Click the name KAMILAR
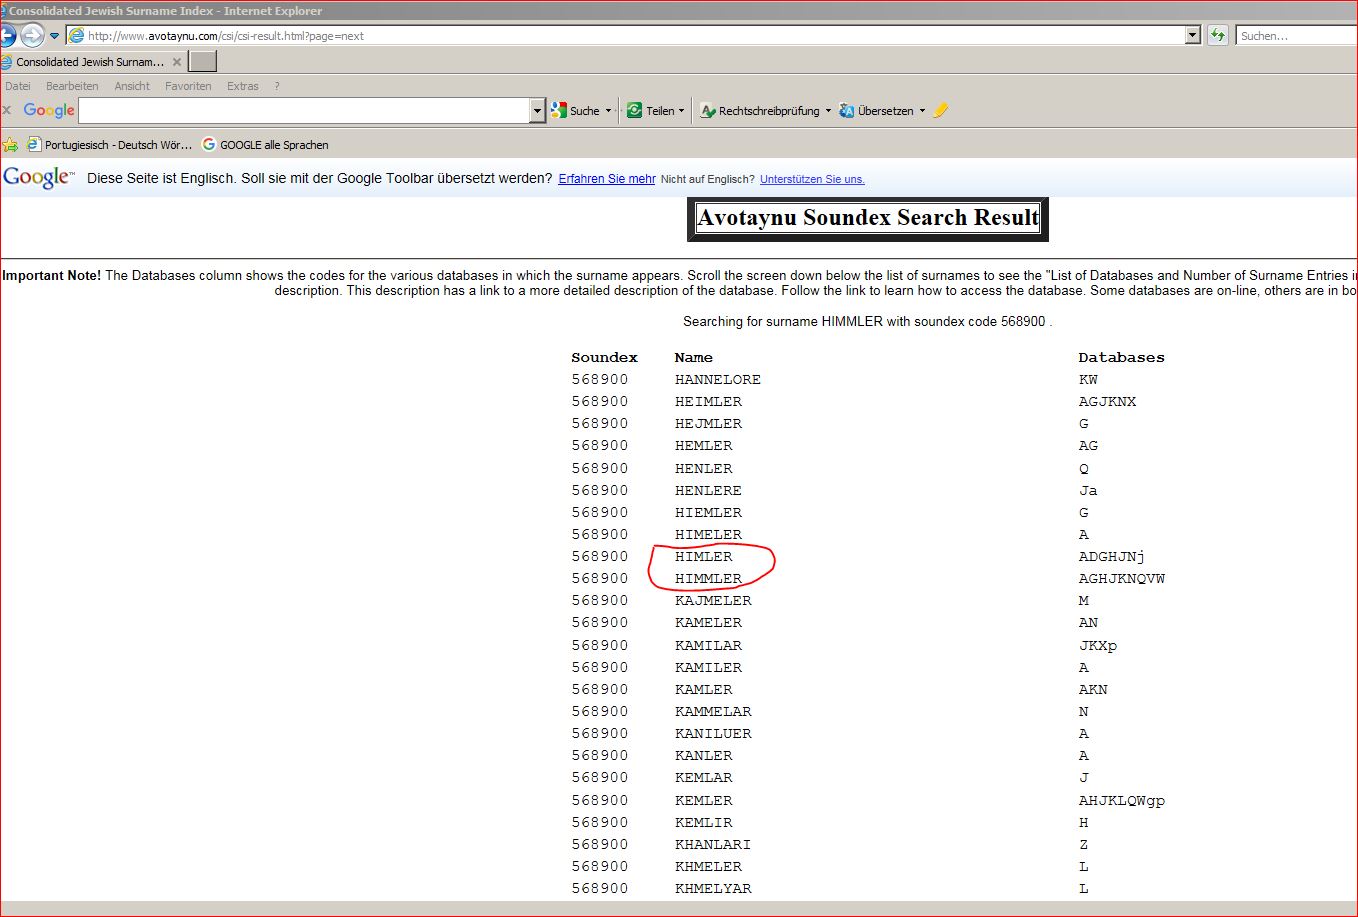The height and width of the screenshot is (917, 1358). 708,646
